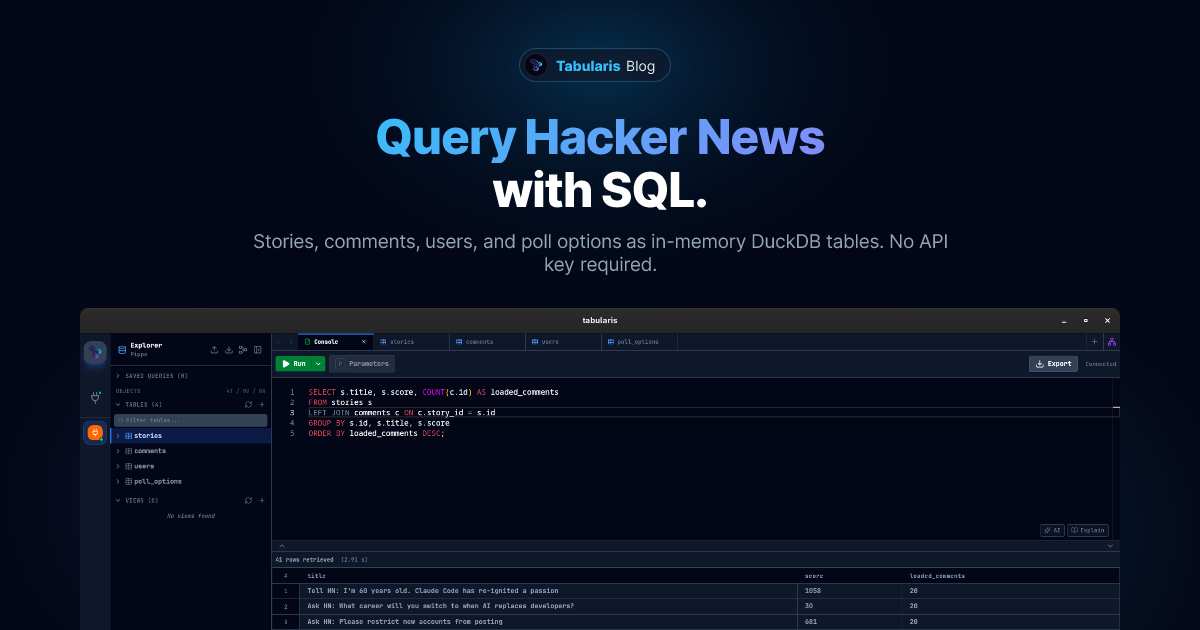
Task: Open the Run button dropdown arrow
Action: 317,364
